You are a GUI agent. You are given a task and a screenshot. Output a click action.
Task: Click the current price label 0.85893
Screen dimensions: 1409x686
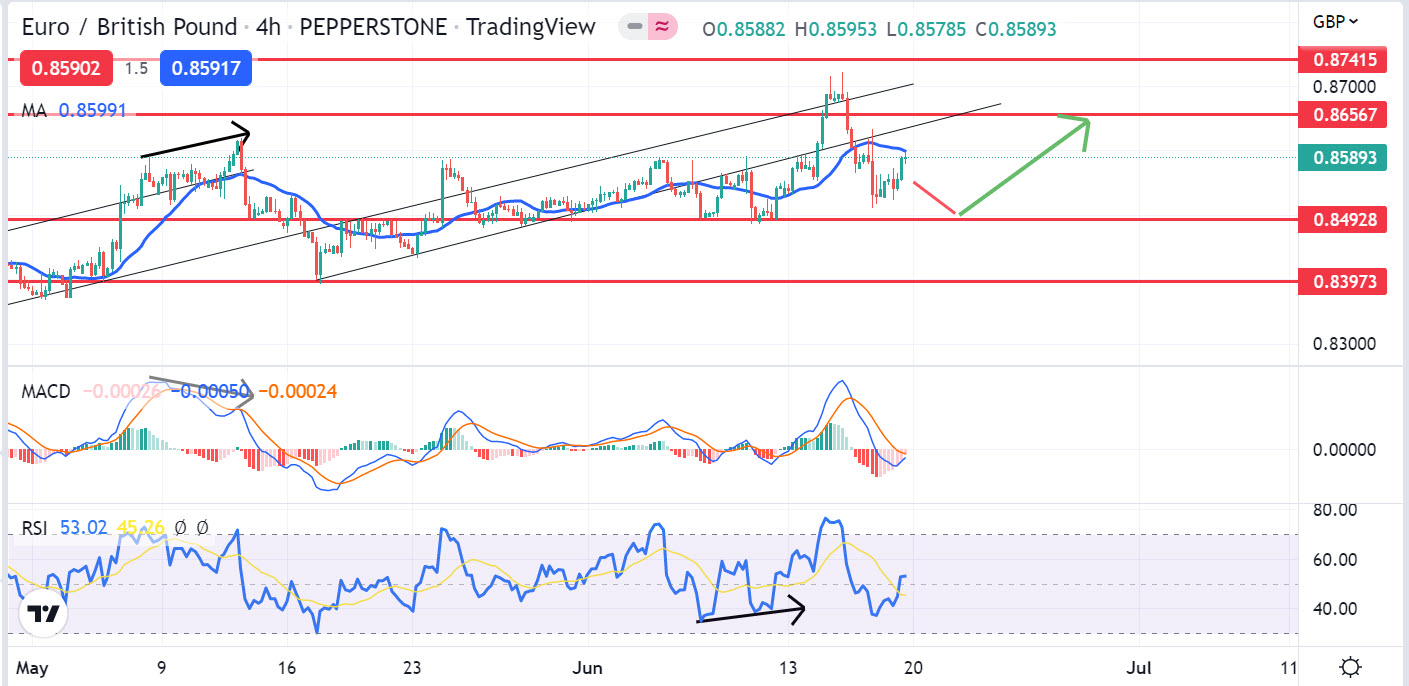point(1343,158)
